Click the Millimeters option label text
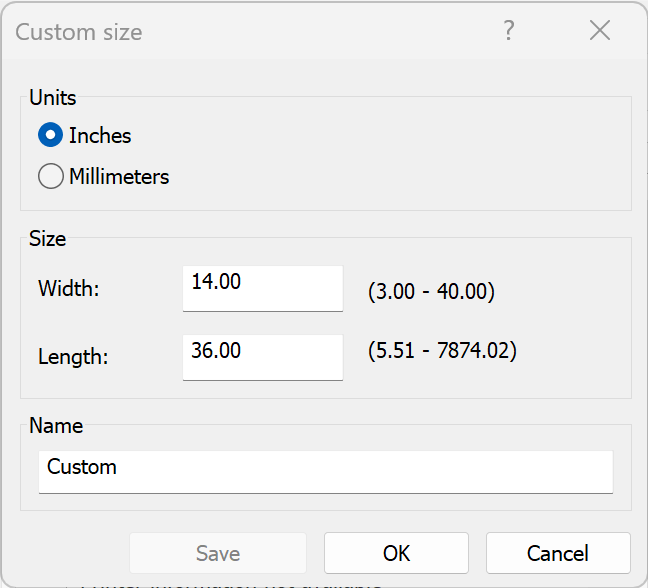This screenshot has width=648, height=588. pos(119,177)
